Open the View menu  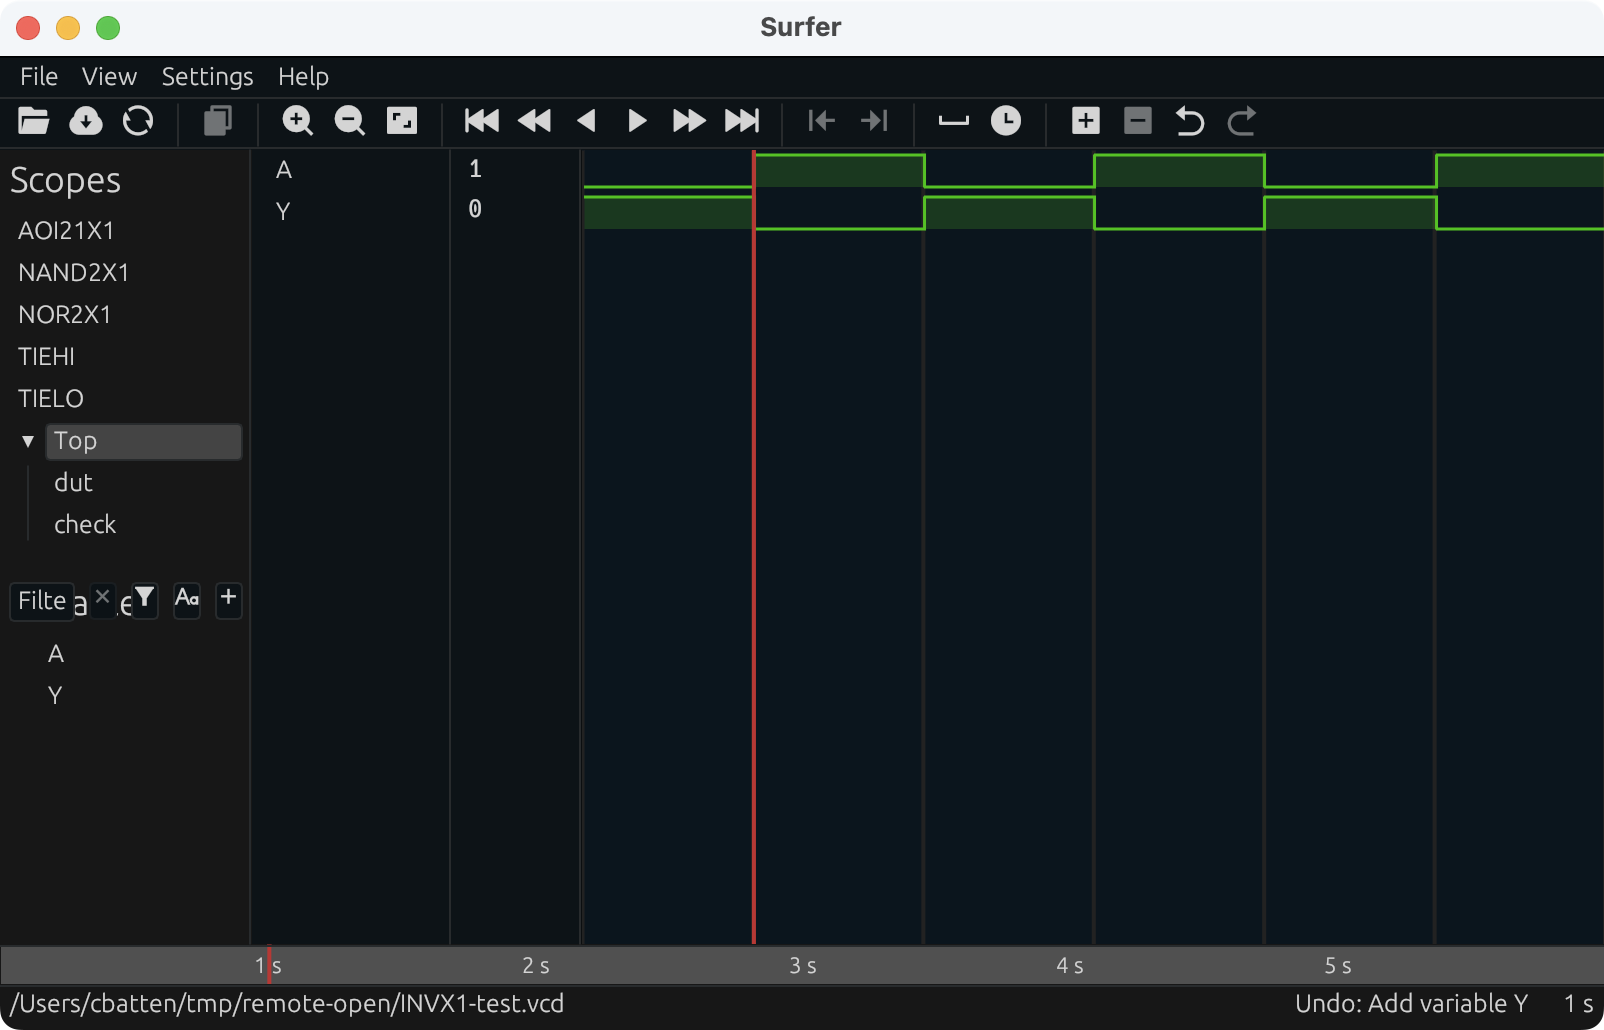tap(109, 77)
